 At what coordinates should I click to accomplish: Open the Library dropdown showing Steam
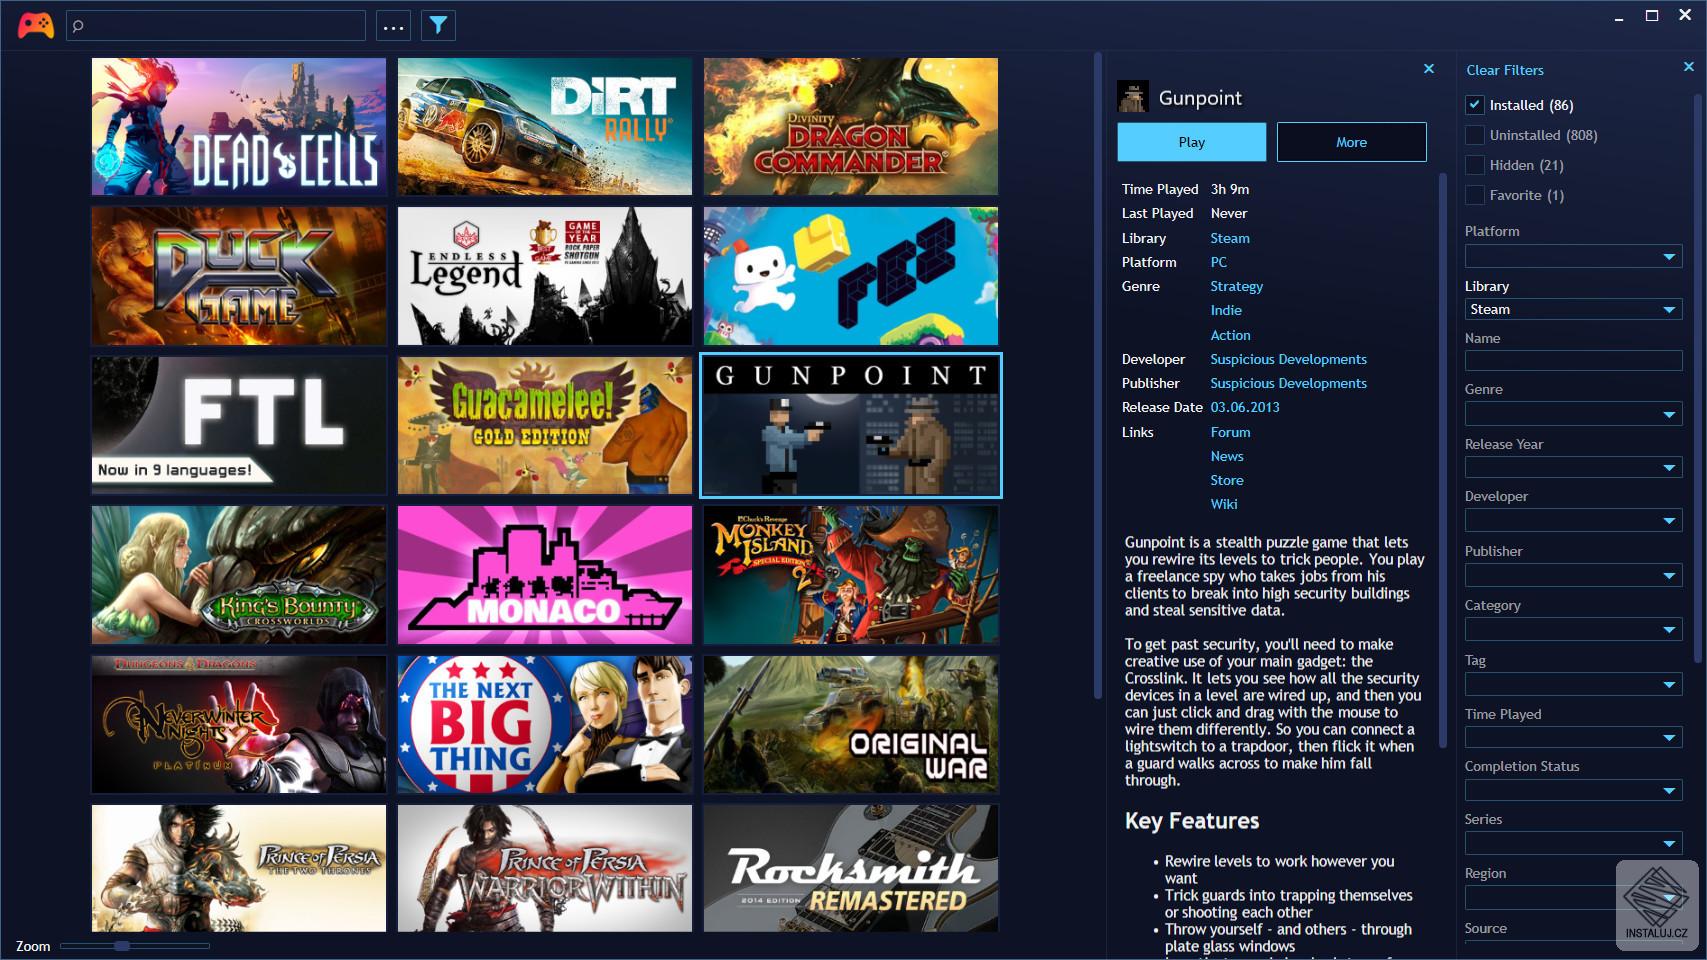1573,310
